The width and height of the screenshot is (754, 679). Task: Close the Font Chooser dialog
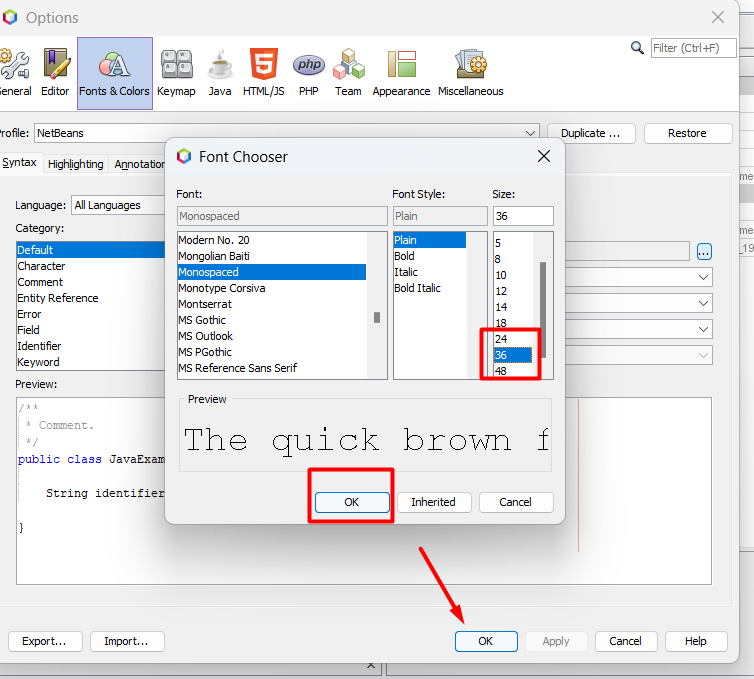[x=544, y=156]
